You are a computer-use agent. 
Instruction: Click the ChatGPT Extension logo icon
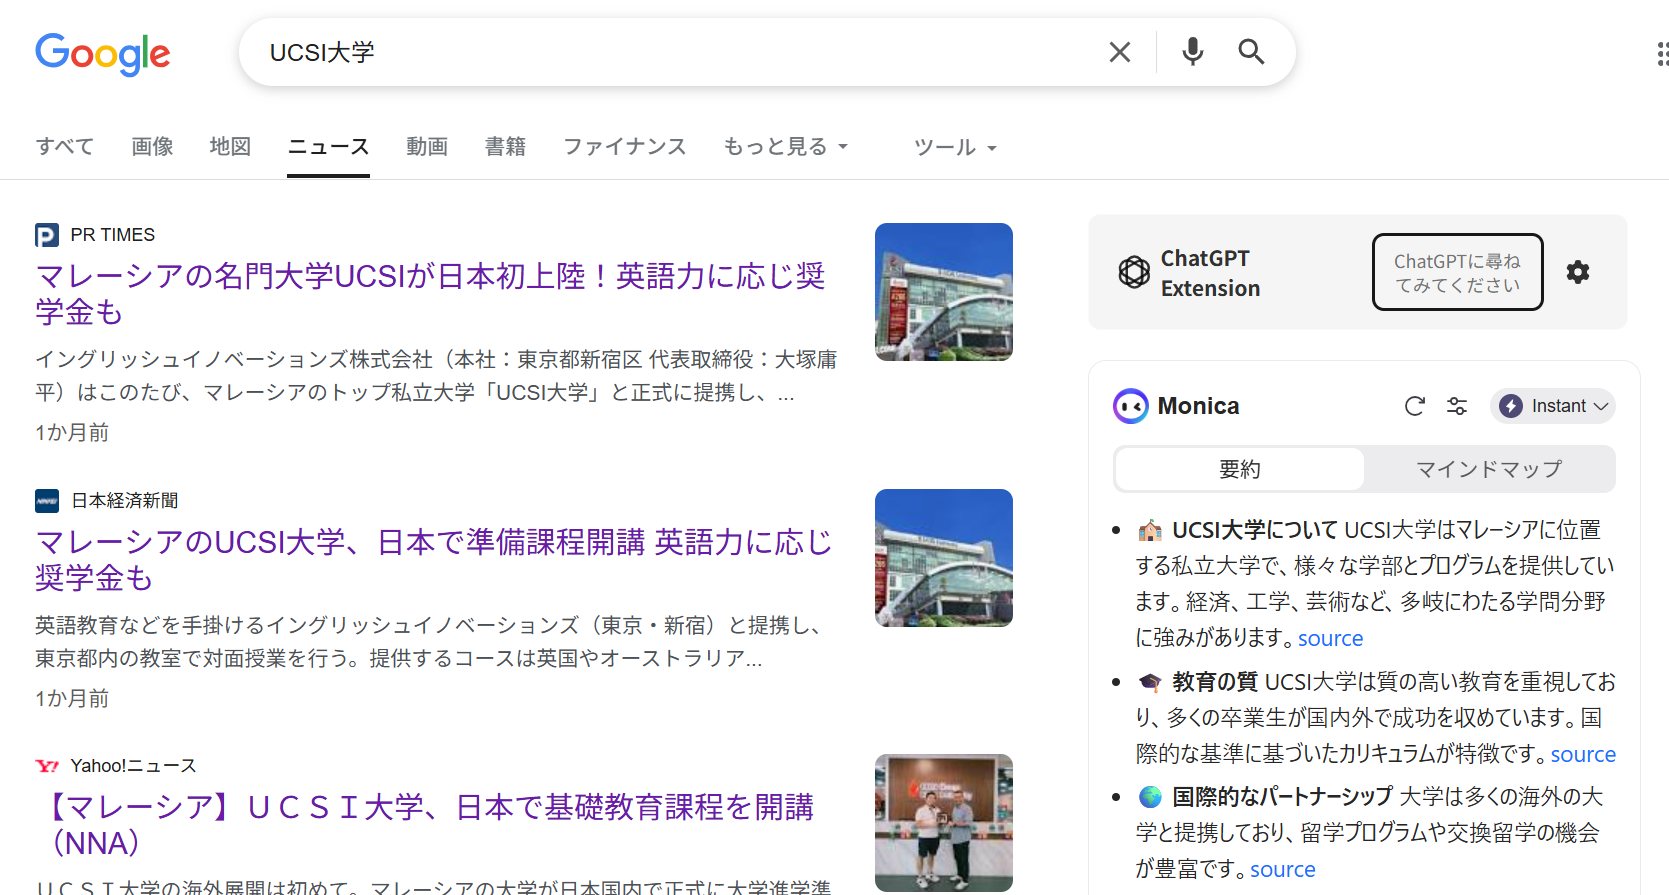1134,272
